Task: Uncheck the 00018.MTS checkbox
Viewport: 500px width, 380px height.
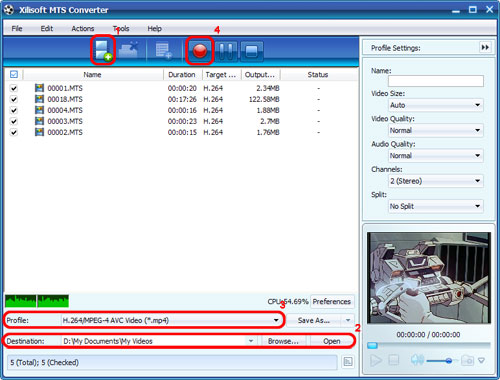Action: (14, 99)
